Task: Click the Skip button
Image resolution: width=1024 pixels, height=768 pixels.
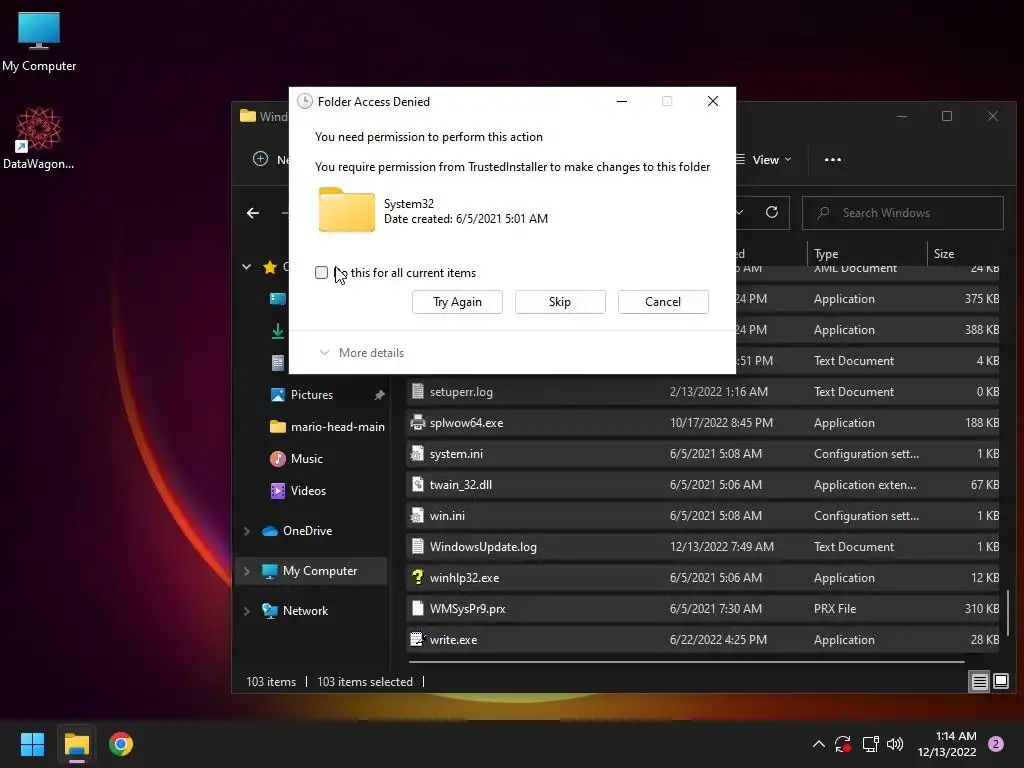Action: click(x=560, y=302)
